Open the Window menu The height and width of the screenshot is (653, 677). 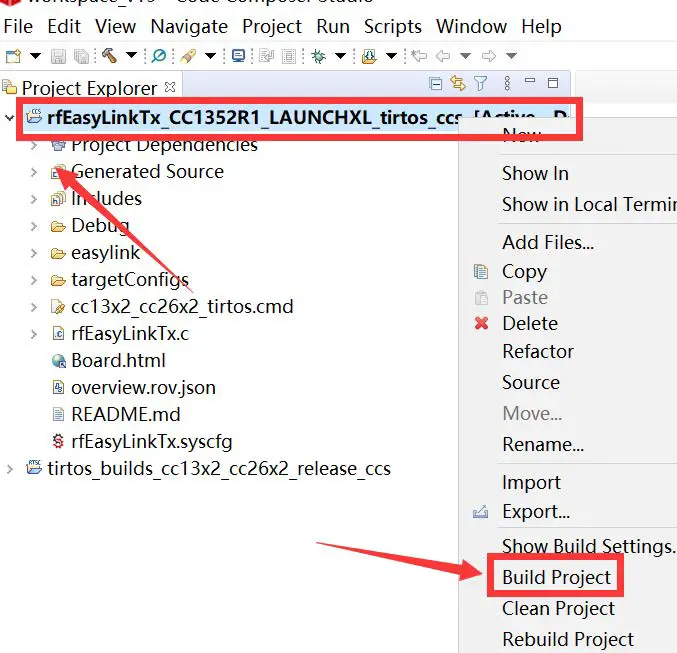click(471, 27)
